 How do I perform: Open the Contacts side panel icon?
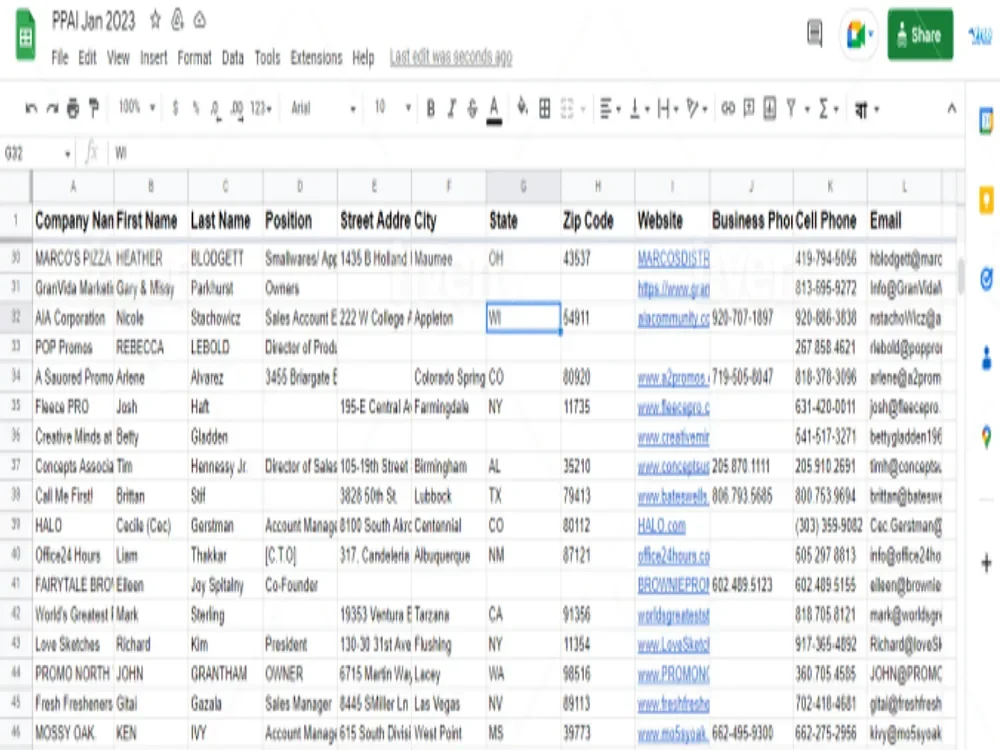pyautogui.click(x=986, y=358)
